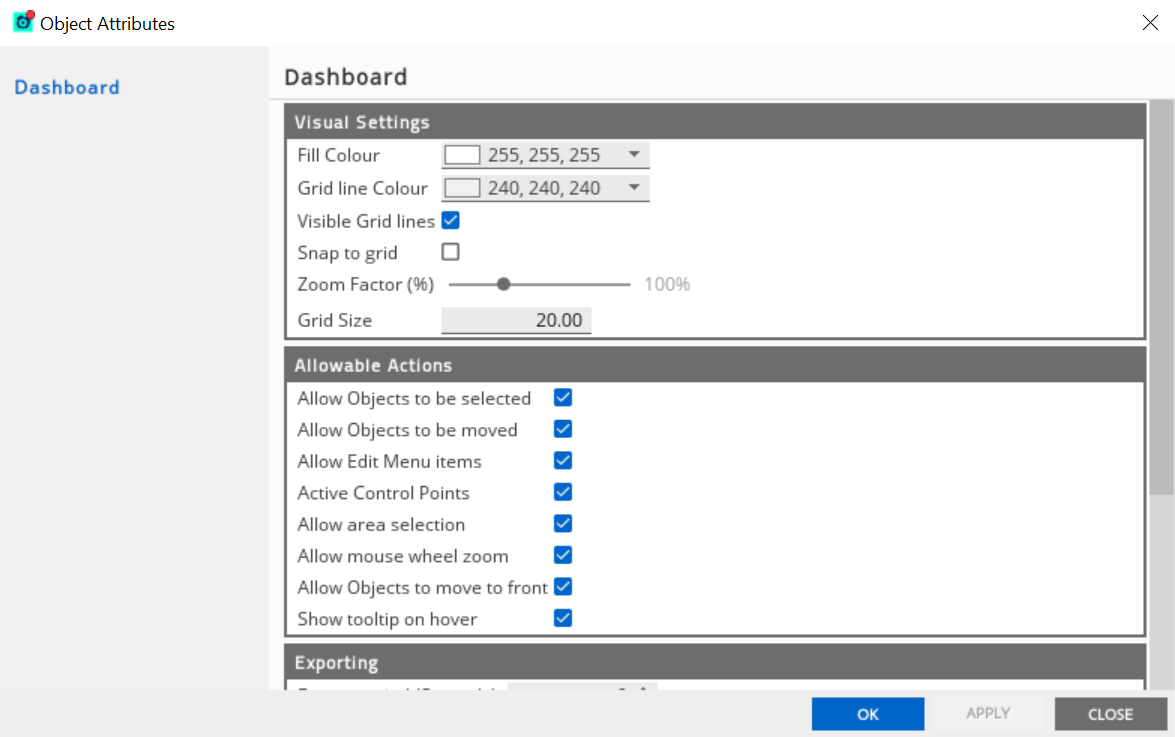Enable Snap to grid checkbox
This screenshot has width=1175, height=737.
click(450, 252)
